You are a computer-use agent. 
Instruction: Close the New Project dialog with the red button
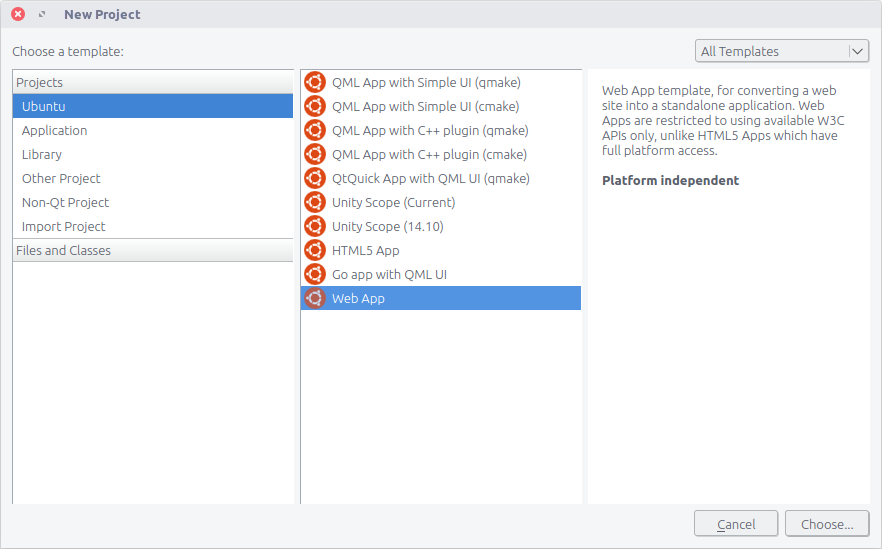click(x=18, y=14)
